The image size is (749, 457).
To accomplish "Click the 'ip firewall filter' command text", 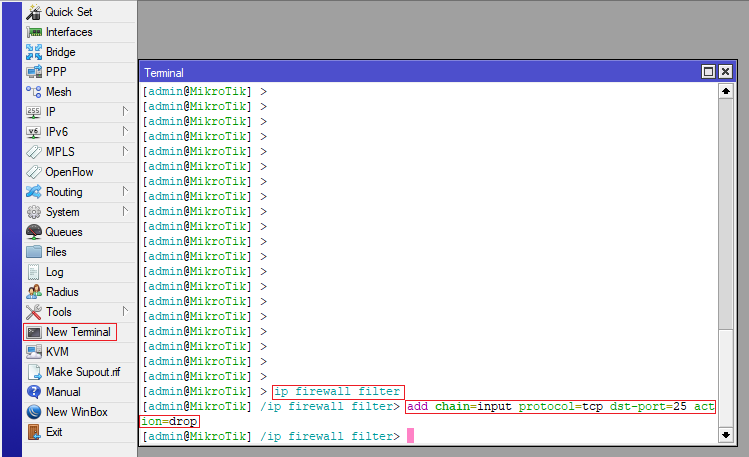I will click(x=338, y=392).
